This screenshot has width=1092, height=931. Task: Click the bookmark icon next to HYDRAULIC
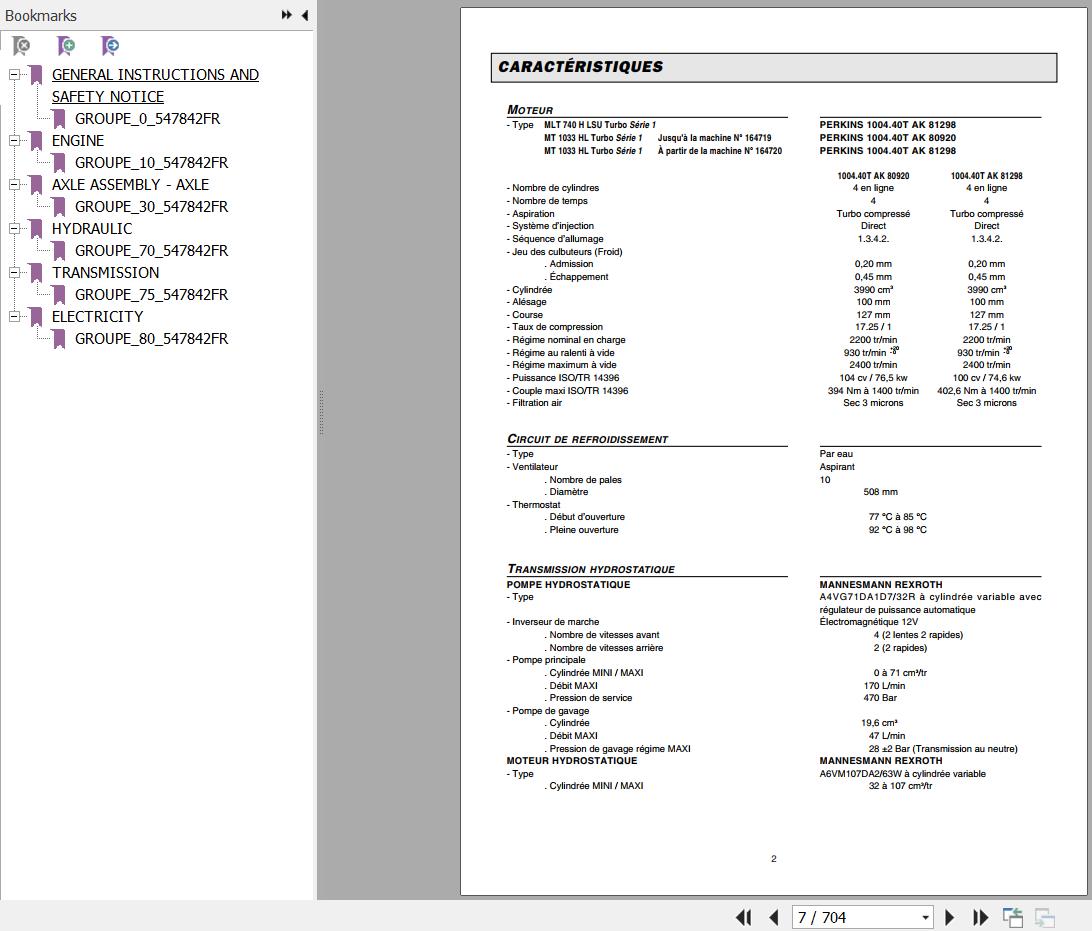point(36,229)
